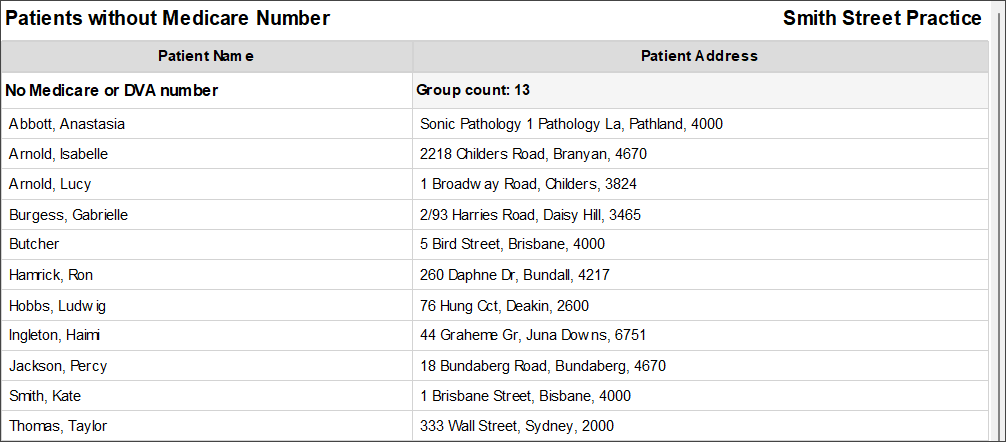Click the Patients without Medicare Number heading
This screenshot has height=442, width=1006.
pyautogui.click(x=167, y=19)
